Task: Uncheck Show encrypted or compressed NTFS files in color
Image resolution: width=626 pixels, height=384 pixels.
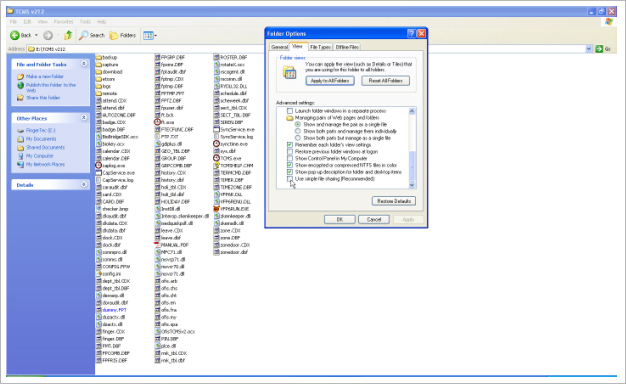Action: pyautogui.click(x=290, y=165)
